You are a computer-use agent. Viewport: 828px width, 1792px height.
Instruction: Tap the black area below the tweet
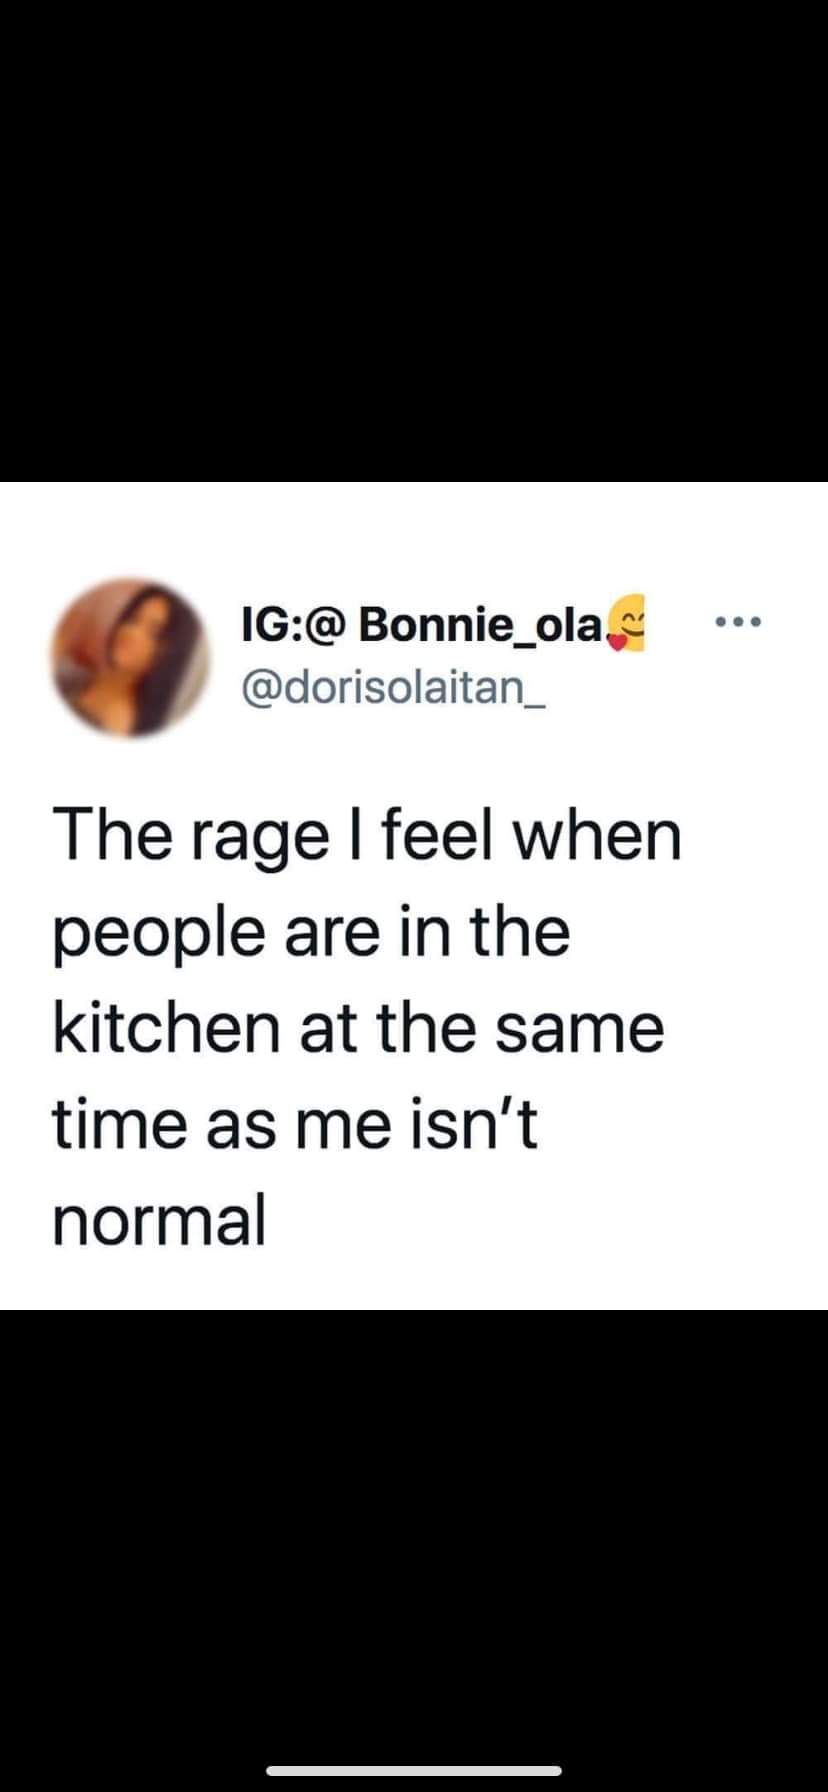(x=414, y=1520)
